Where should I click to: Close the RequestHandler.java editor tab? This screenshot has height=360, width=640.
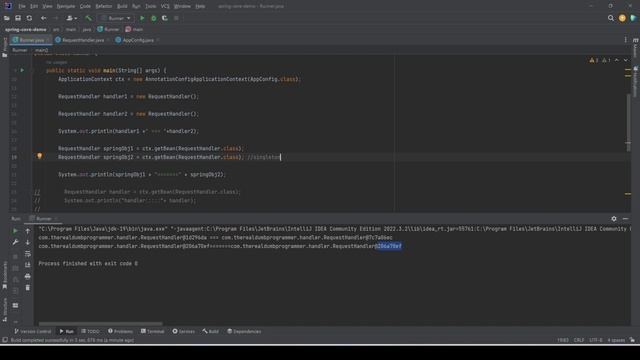point(108,40)
